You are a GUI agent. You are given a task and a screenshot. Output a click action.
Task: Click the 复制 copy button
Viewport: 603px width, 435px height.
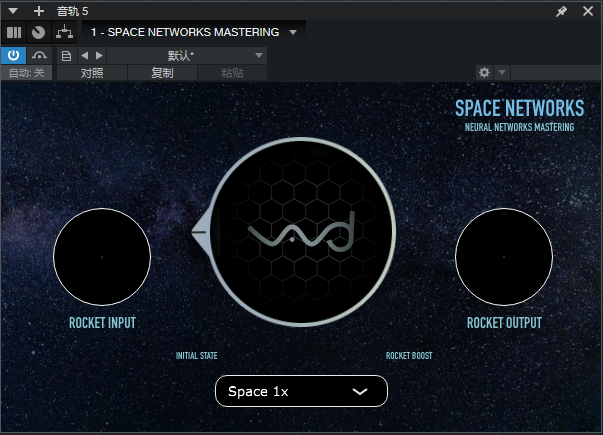pos(162,73)
